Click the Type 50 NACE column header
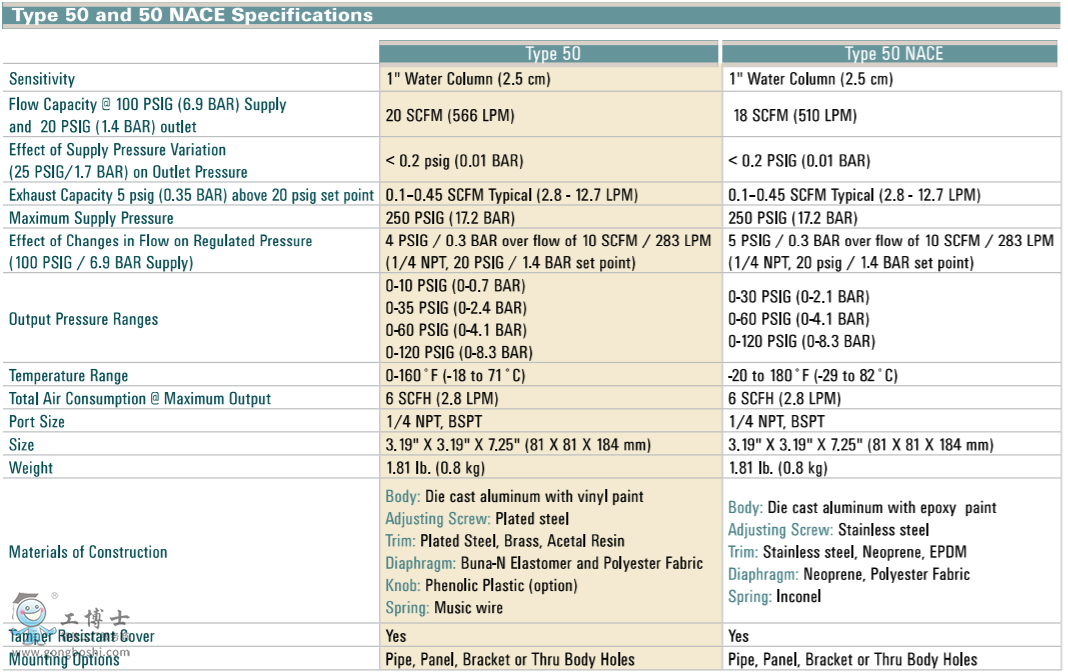This screenshot has width=1068, height=672. (x=893, y=54)
